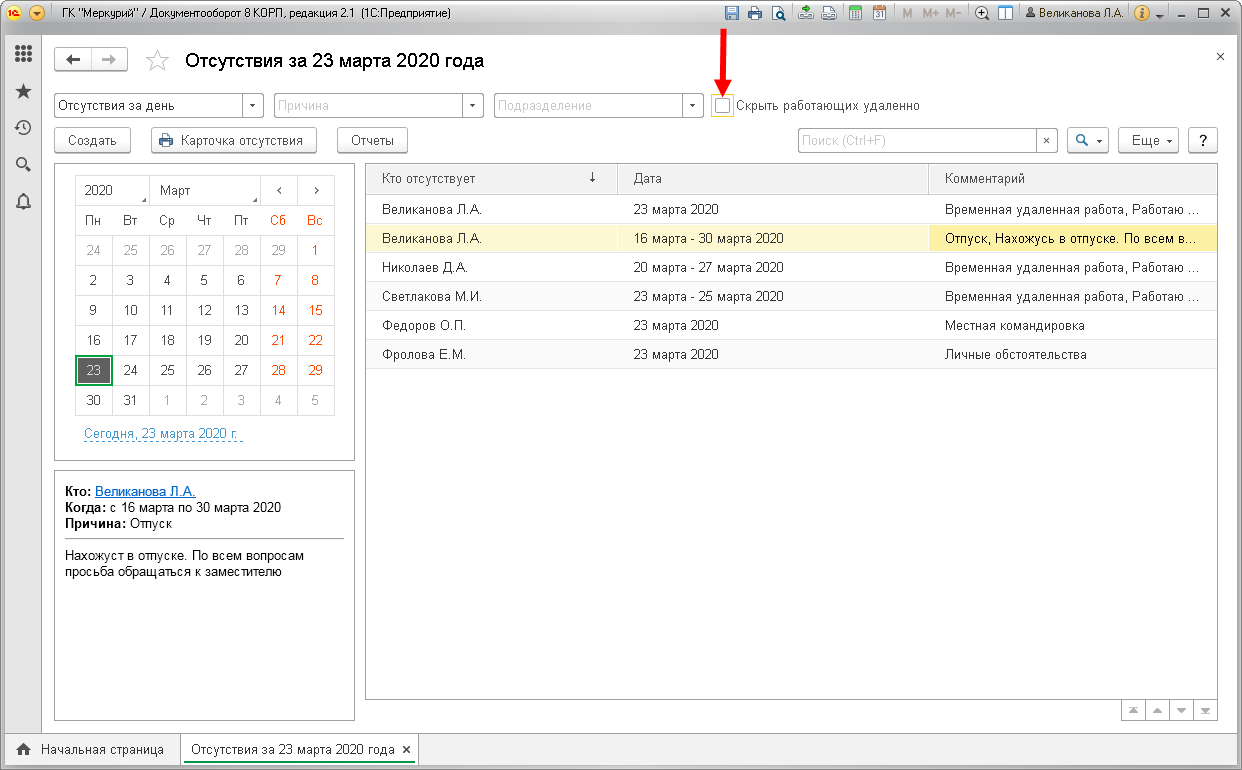Viewport: 1242px width, 770px height.
Task: Click the Print icon in the title bar
Action: (x=755, y=13)
